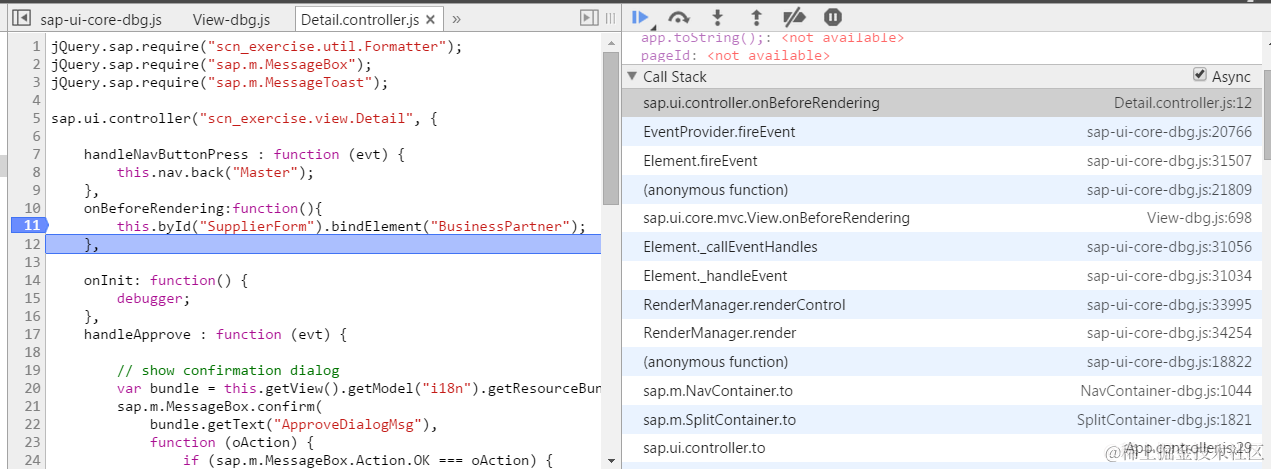Select the sap.m.NavContainer.to stack frame

click(941, 391)
